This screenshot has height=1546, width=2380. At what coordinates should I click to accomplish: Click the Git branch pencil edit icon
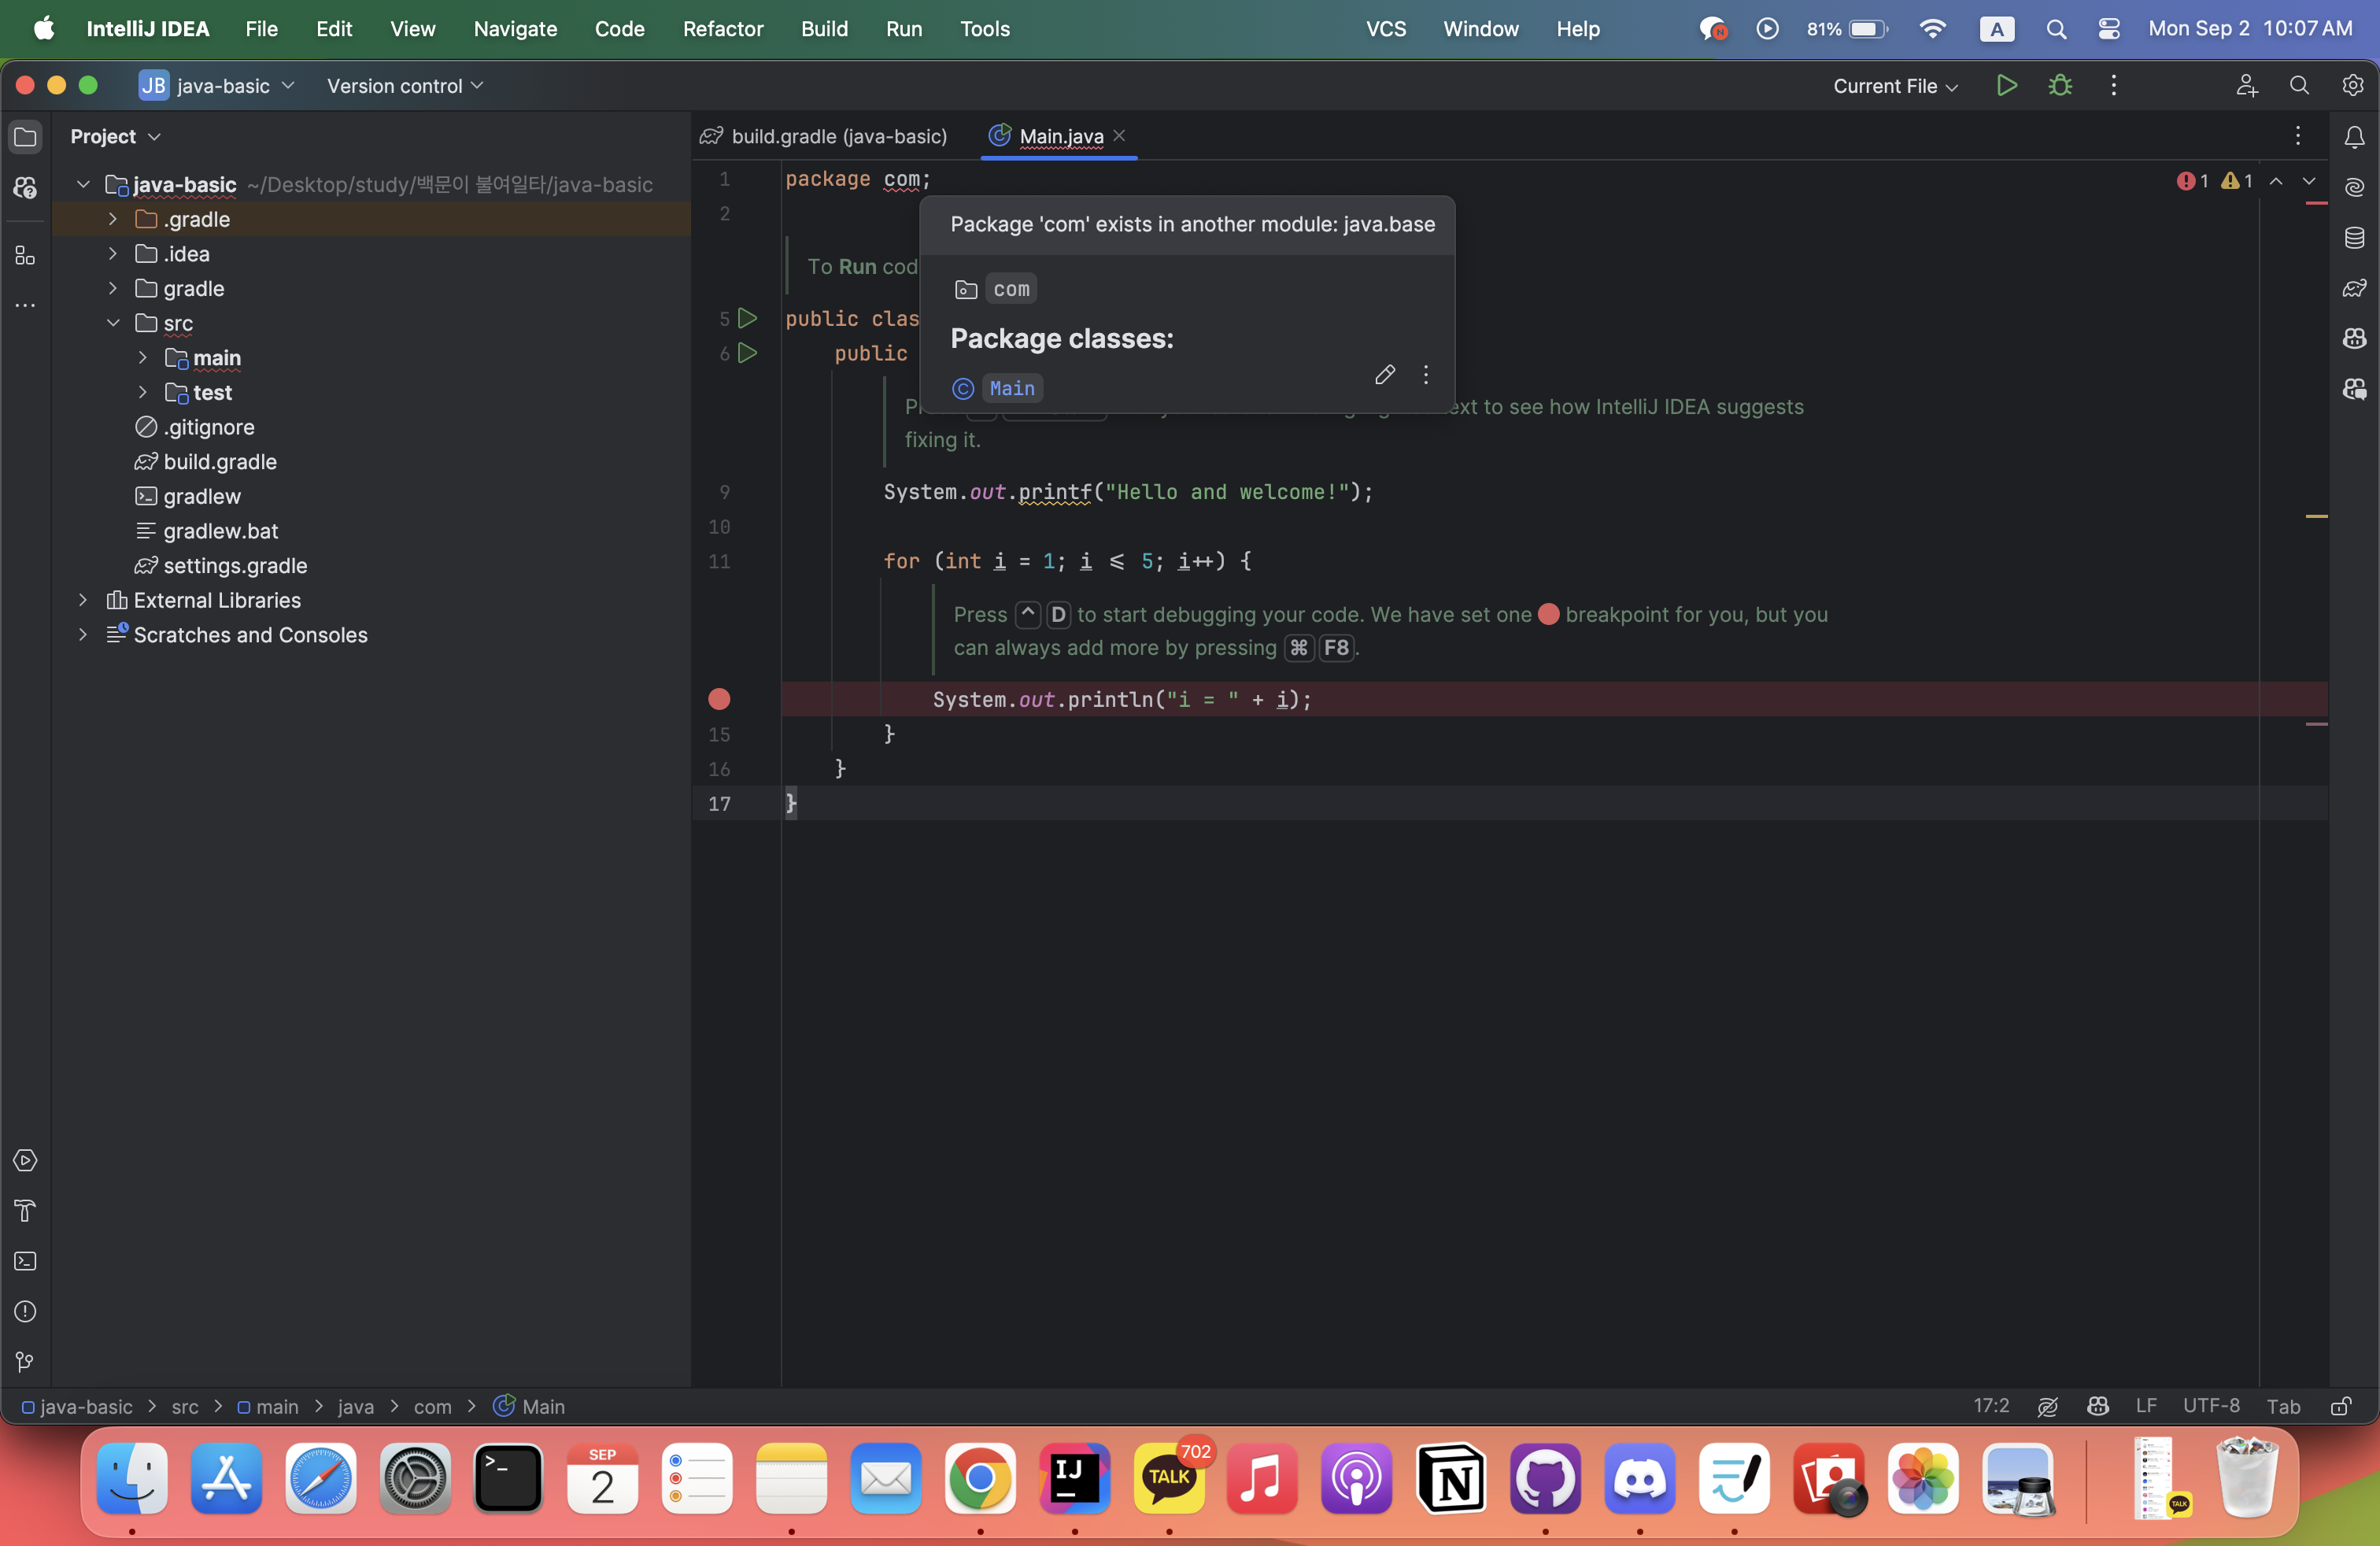(x=1384, y=375)
